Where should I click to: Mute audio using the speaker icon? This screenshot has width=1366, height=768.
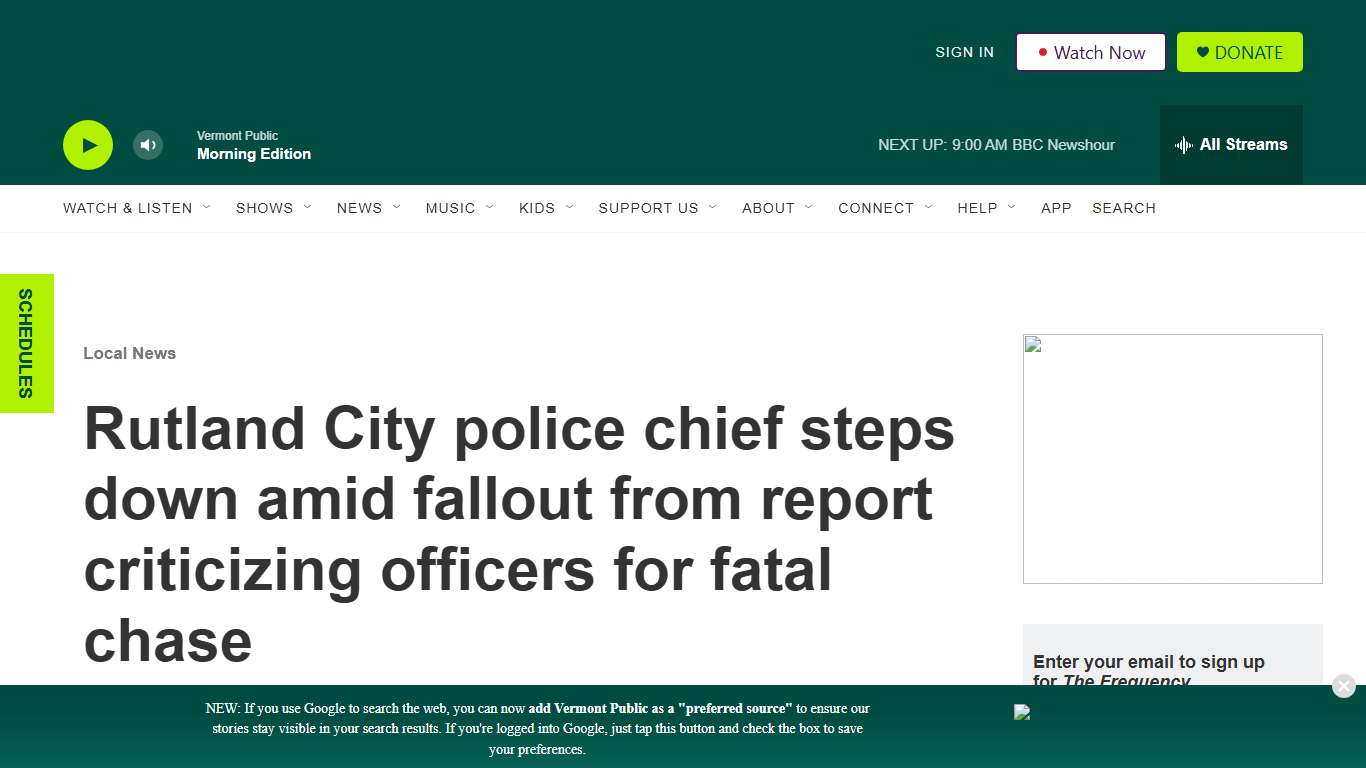pos(147,144)
